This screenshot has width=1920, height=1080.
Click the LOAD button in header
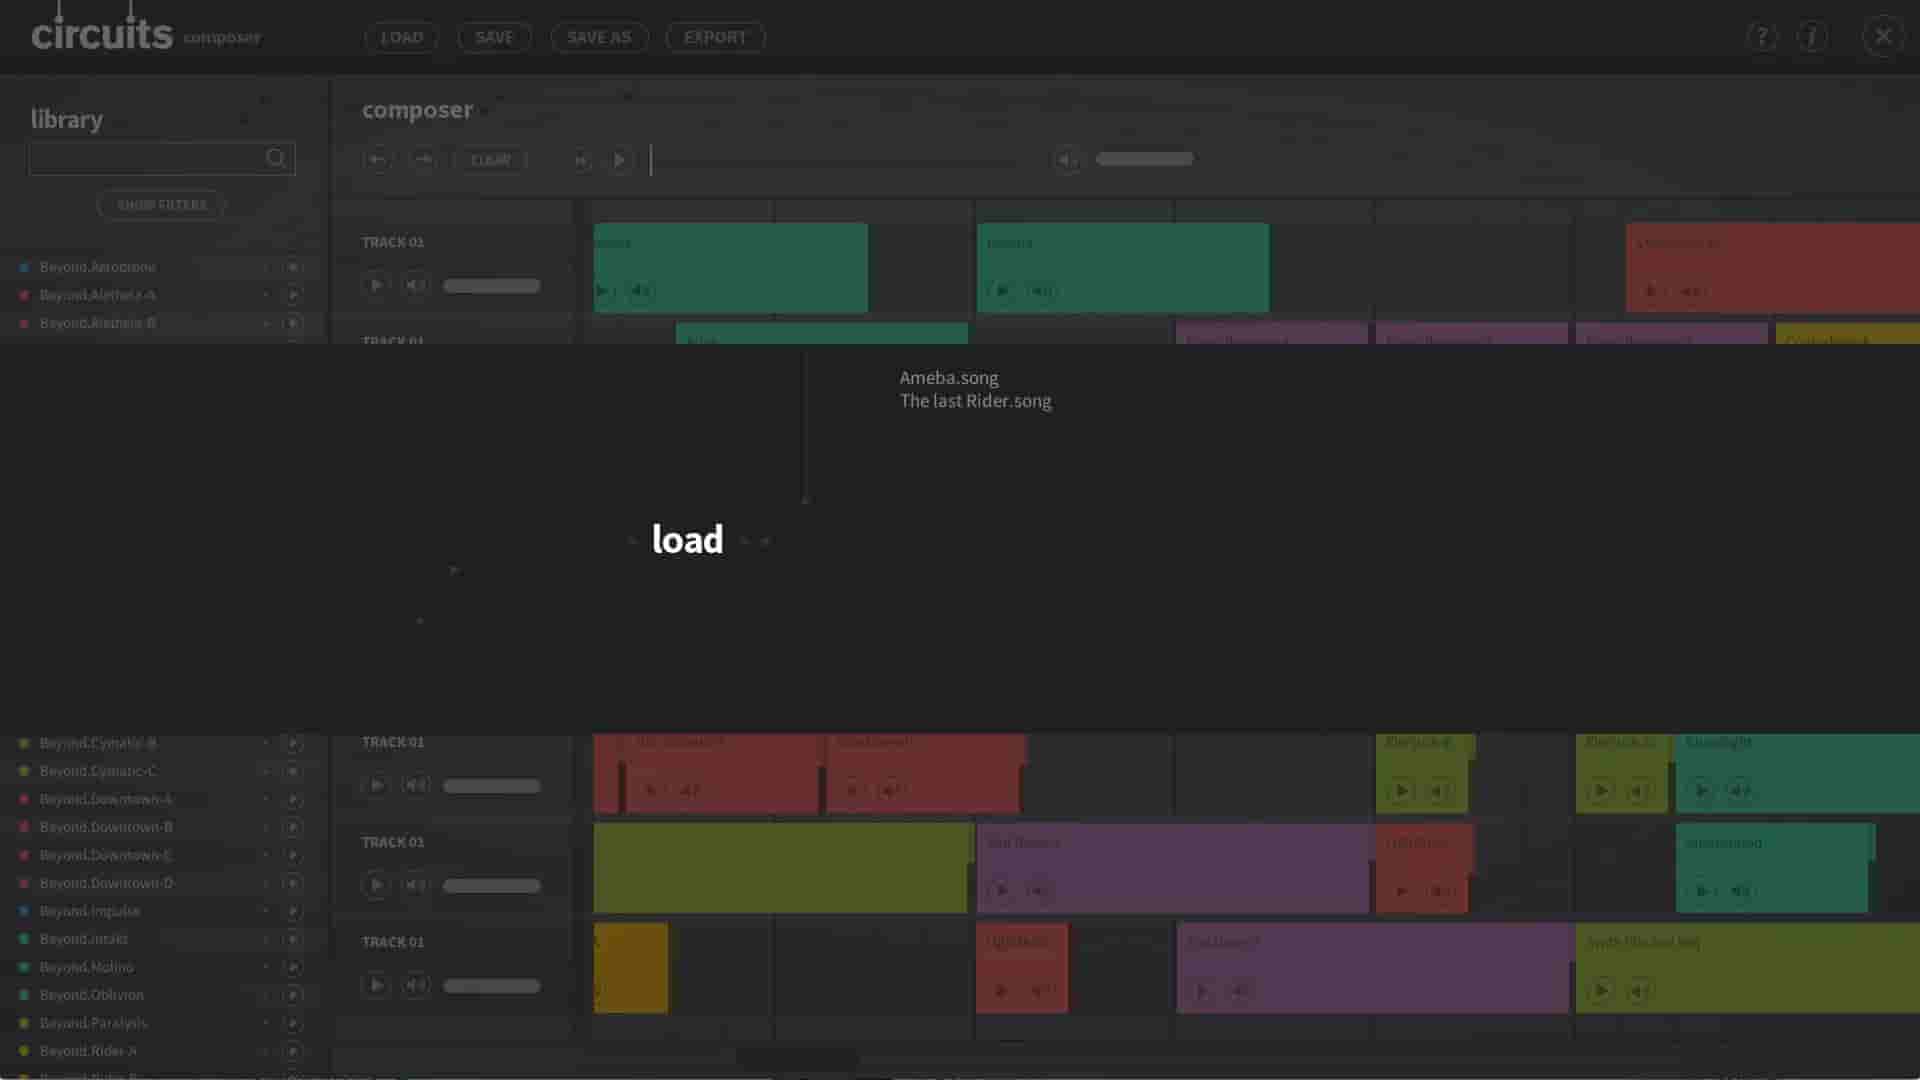point(401,38)
